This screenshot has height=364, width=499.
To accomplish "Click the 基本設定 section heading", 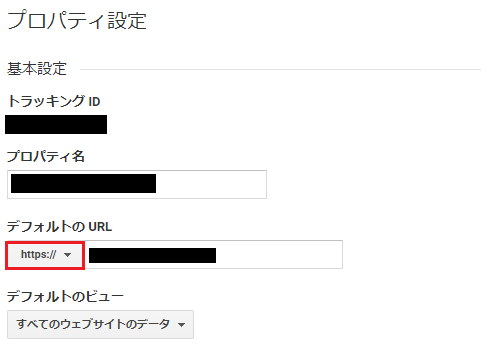I will pyautogui.click(x=37, y=69).
